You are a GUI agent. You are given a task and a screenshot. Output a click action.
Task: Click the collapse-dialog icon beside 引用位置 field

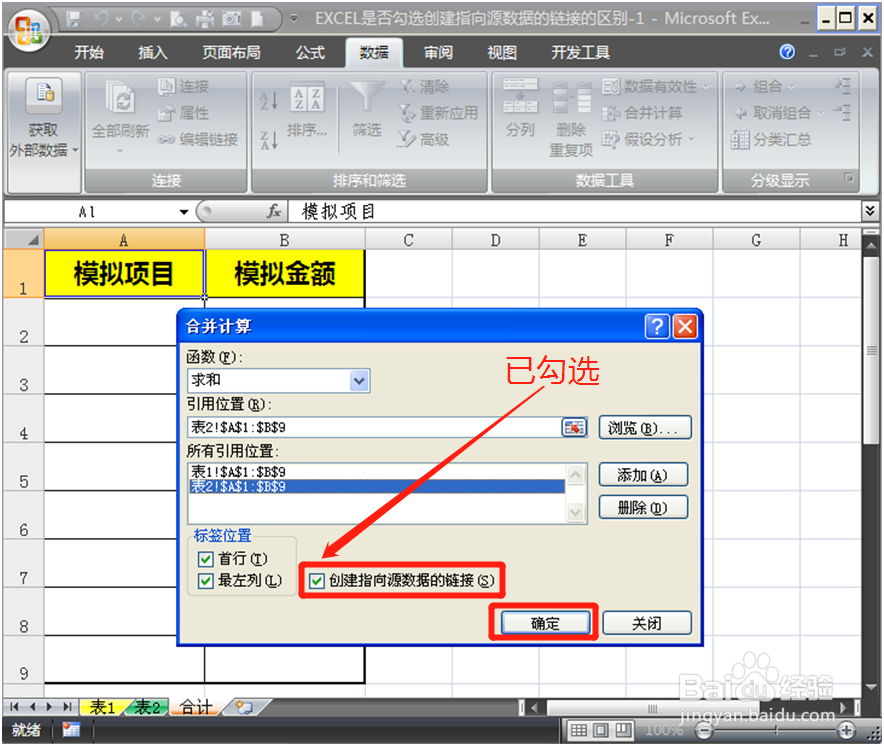pos(574,427)
